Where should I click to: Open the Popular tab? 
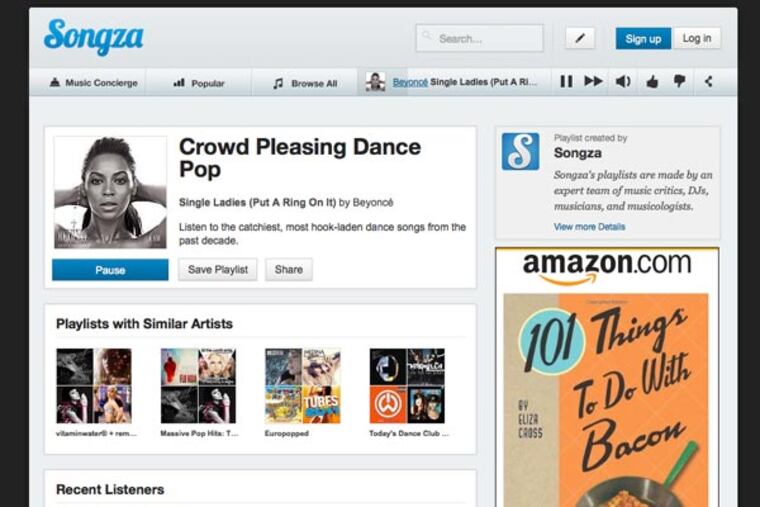tap(199, 83)
